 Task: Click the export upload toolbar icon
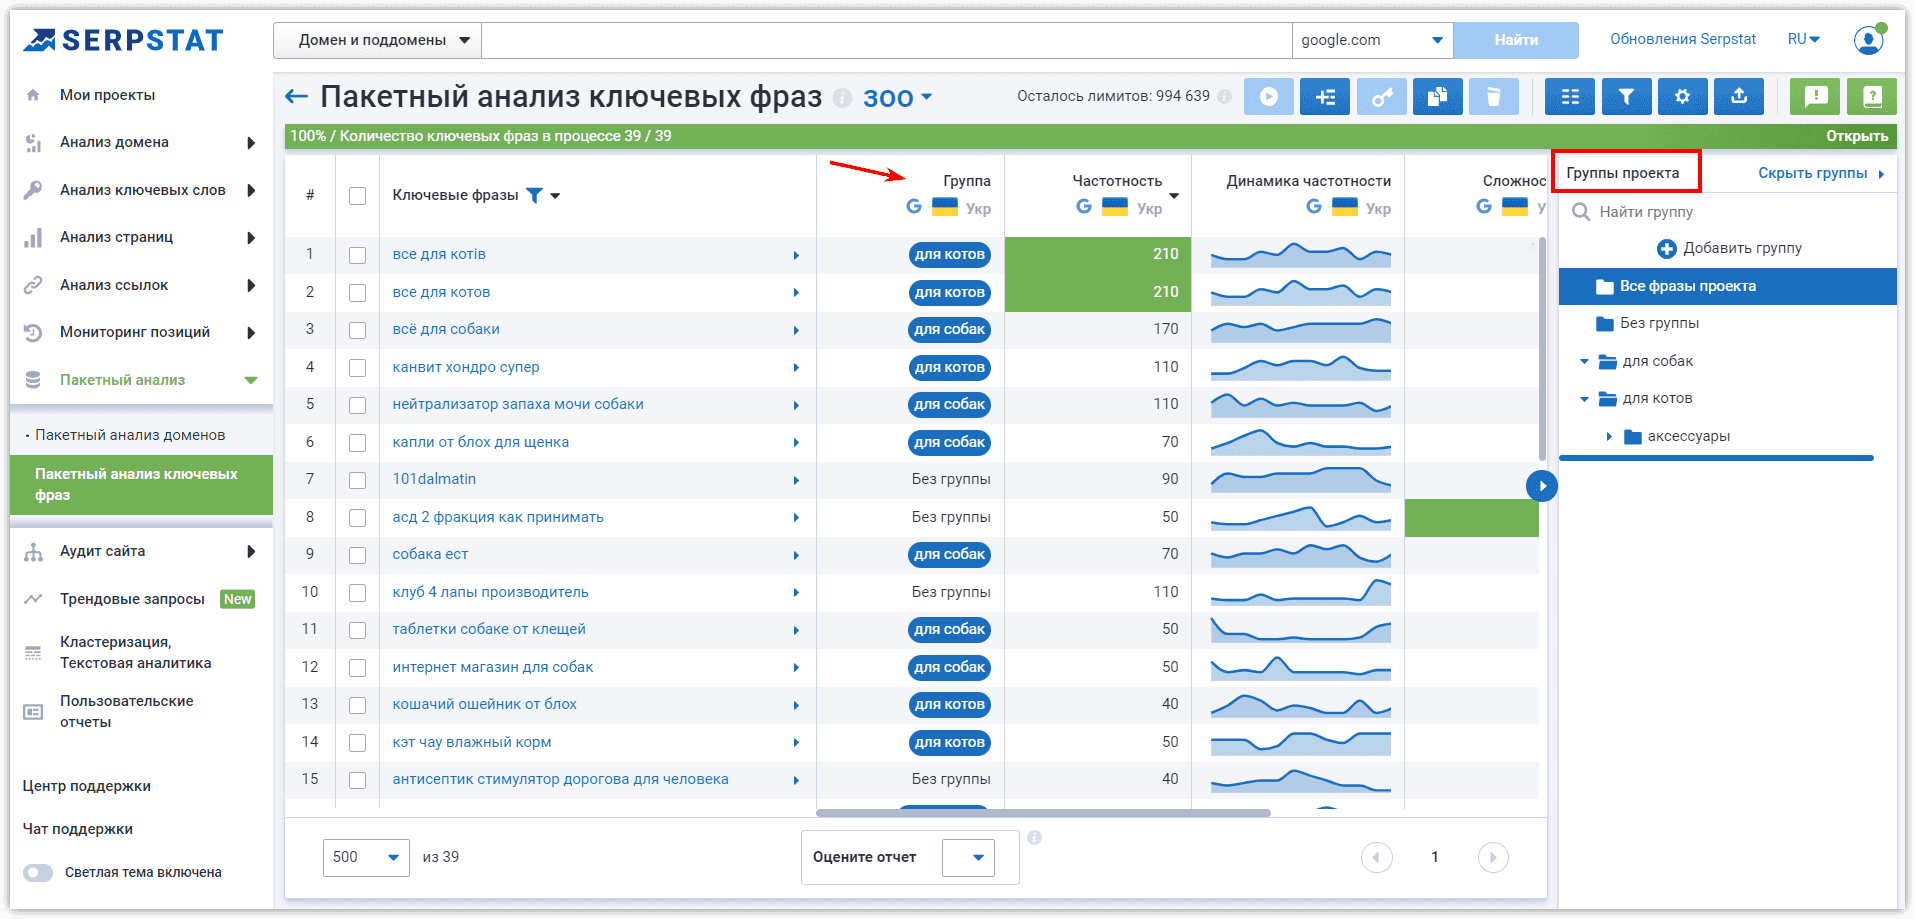point(1739,97)
